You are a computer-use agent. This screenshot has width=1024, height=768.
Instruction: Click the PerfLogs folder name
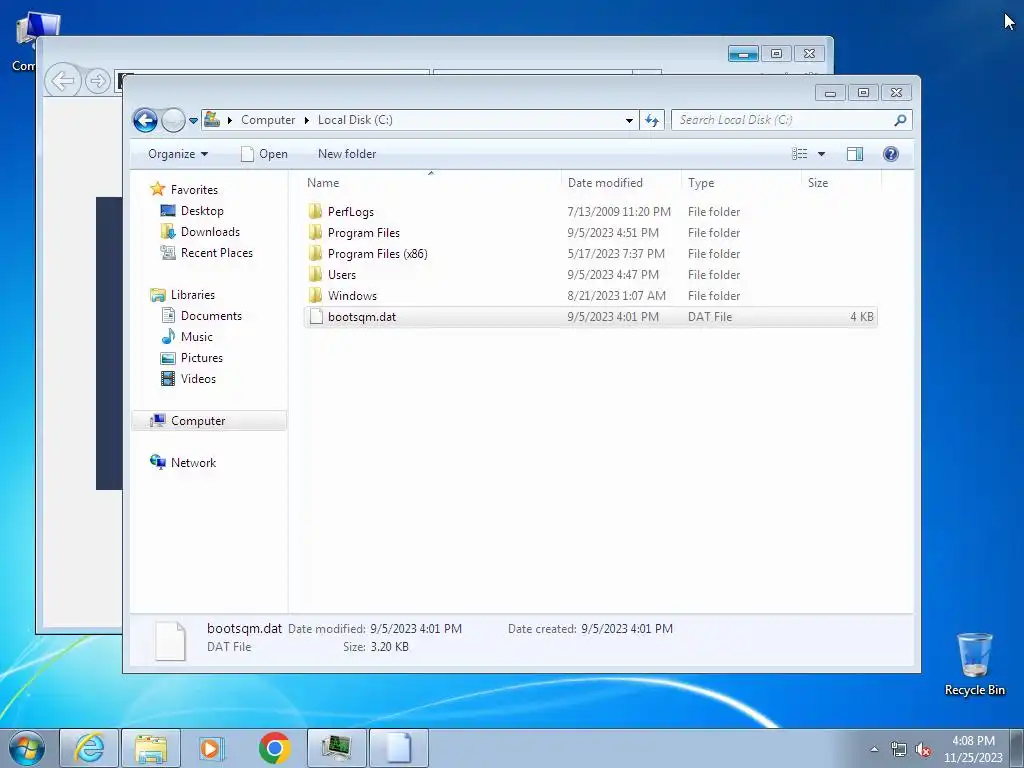point(351,212)
